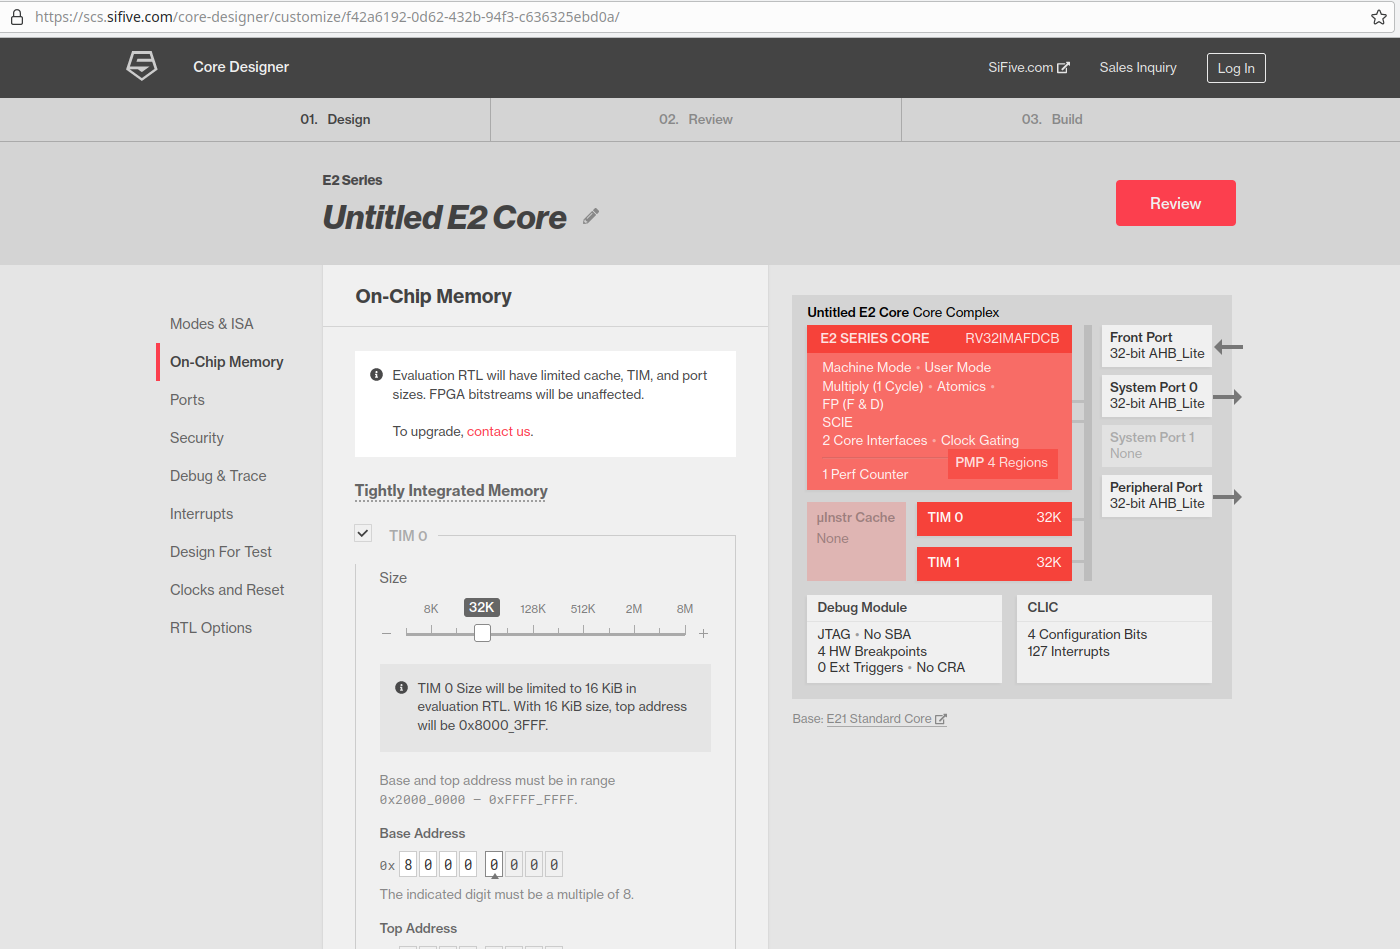Open the E21 Standard Core link
This screenshot has width=1400, height=949.
(x=886, y=719)
